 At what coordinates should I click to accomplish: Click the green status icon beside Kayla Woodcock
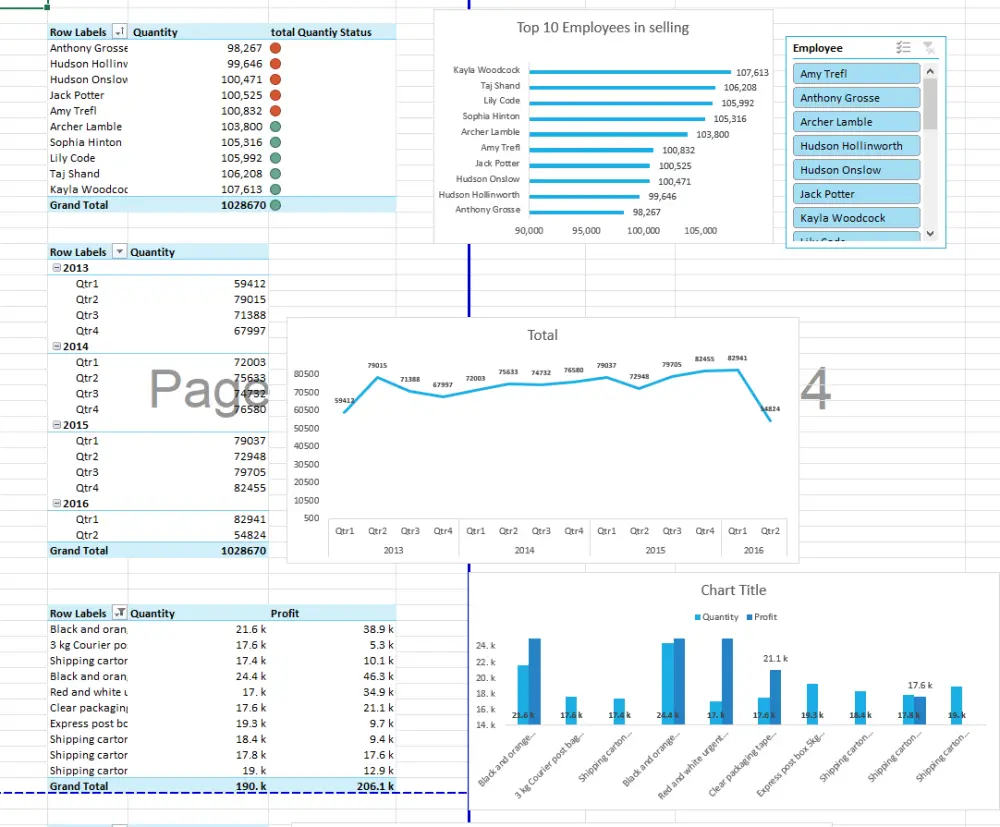click(x=276, y=189)
